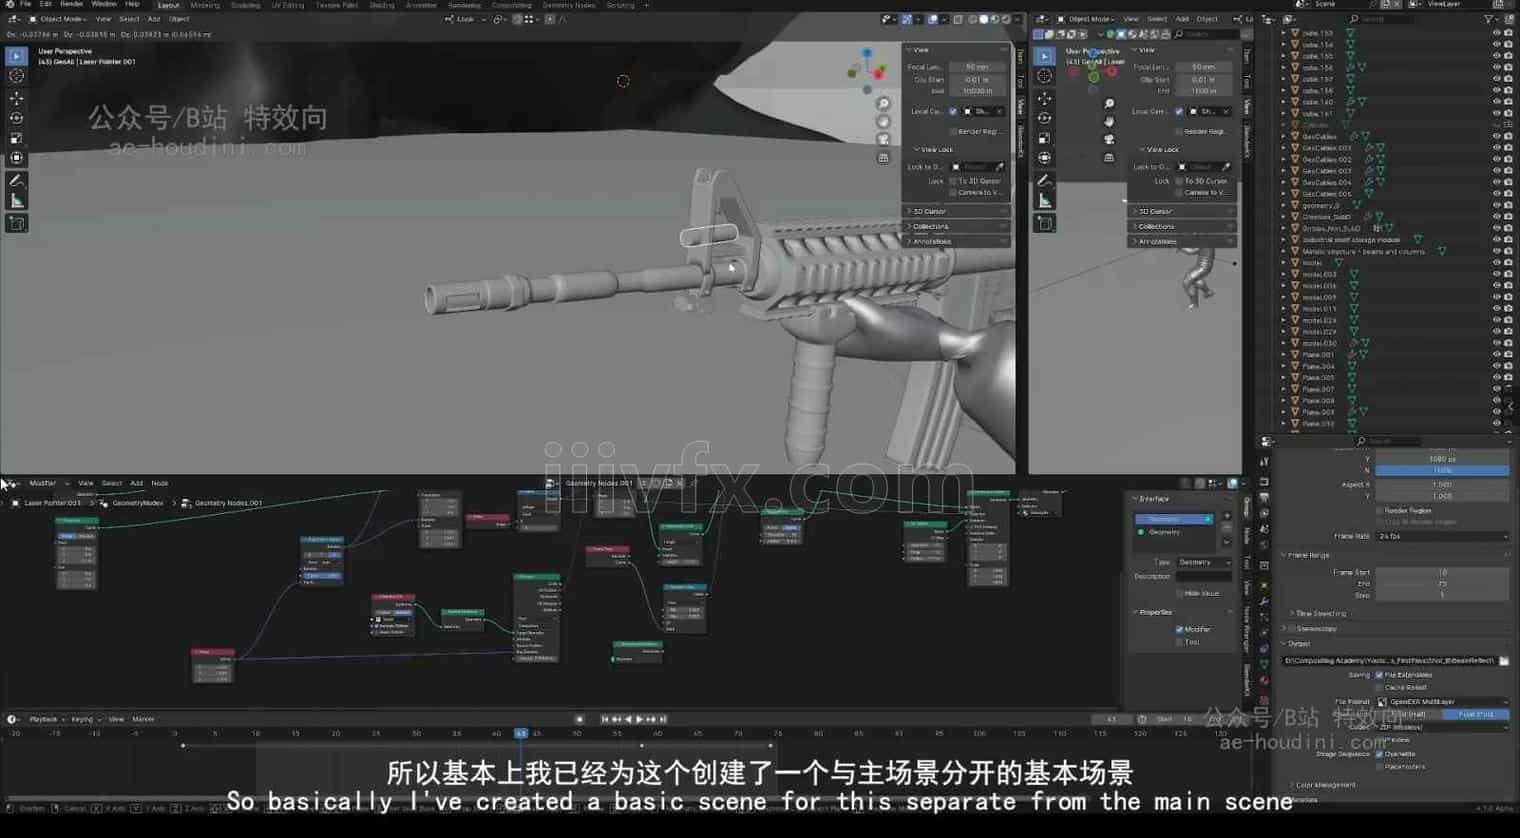The height and width of the screenshot is (838, 1520).
Task: Toggle Modifier checkbox in node Properties panel
Action: [1180, 630]
